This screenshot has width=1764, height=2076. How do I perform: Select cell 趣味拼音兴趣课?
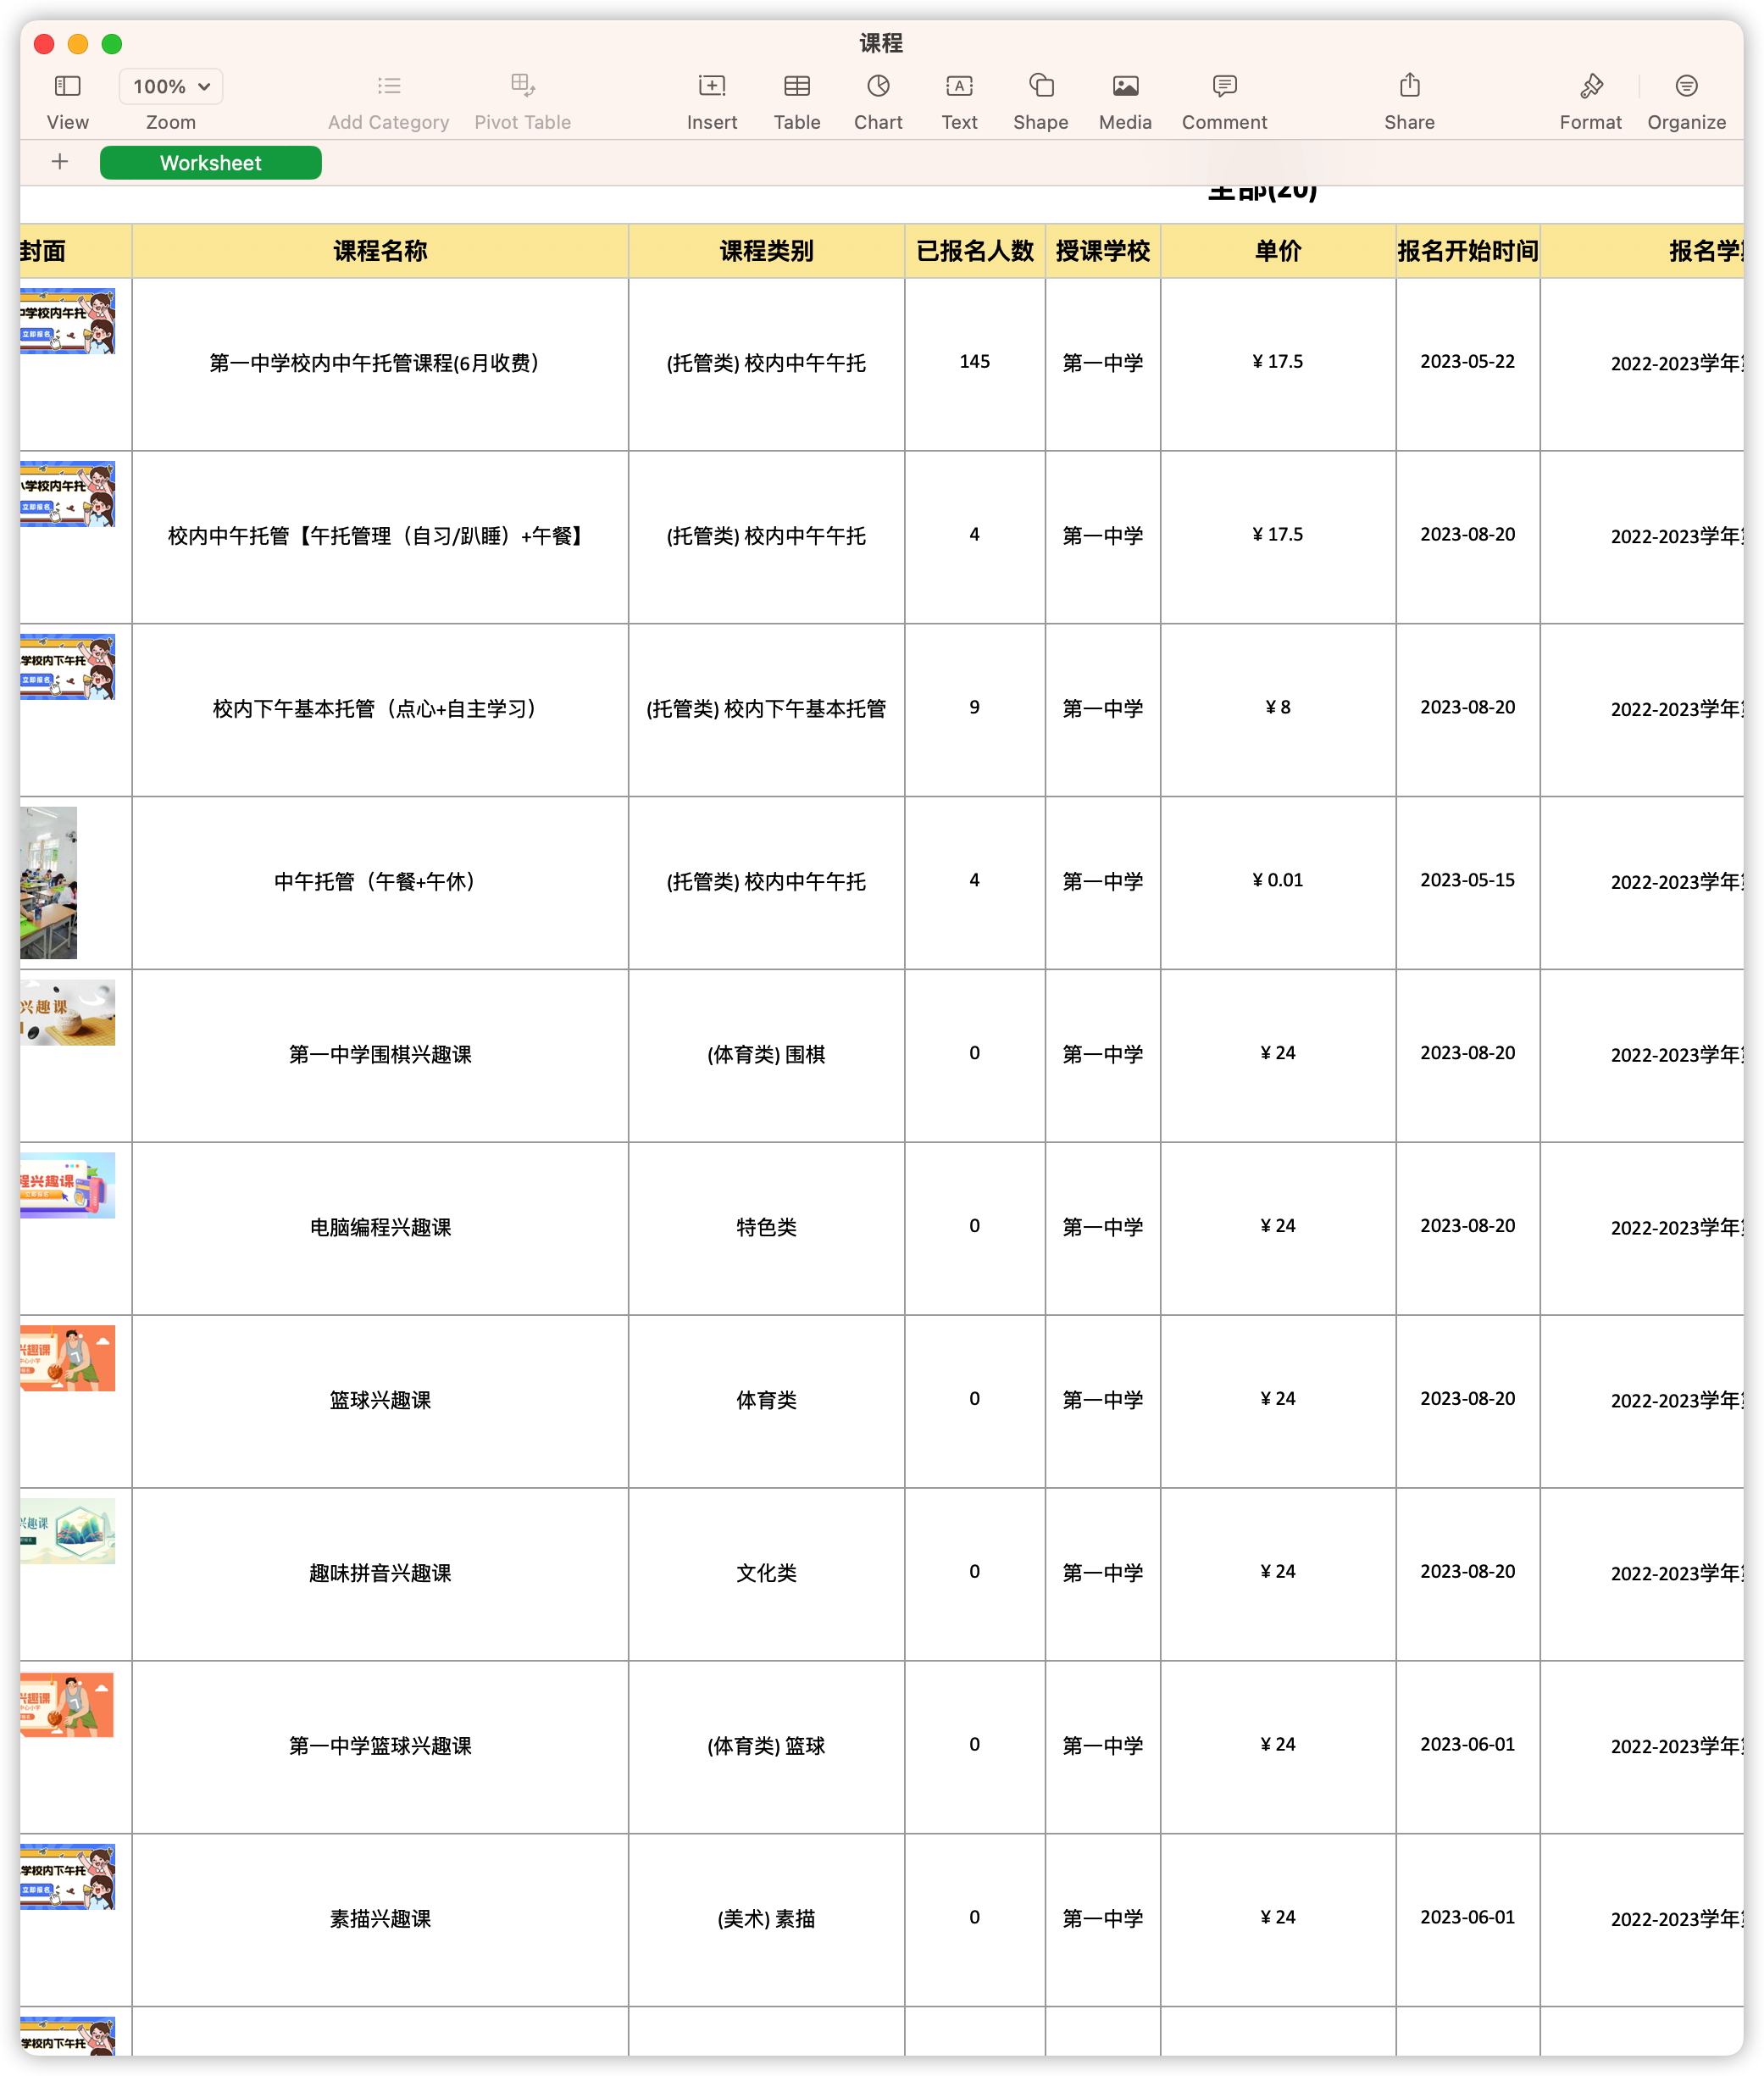click(380, 1574)
